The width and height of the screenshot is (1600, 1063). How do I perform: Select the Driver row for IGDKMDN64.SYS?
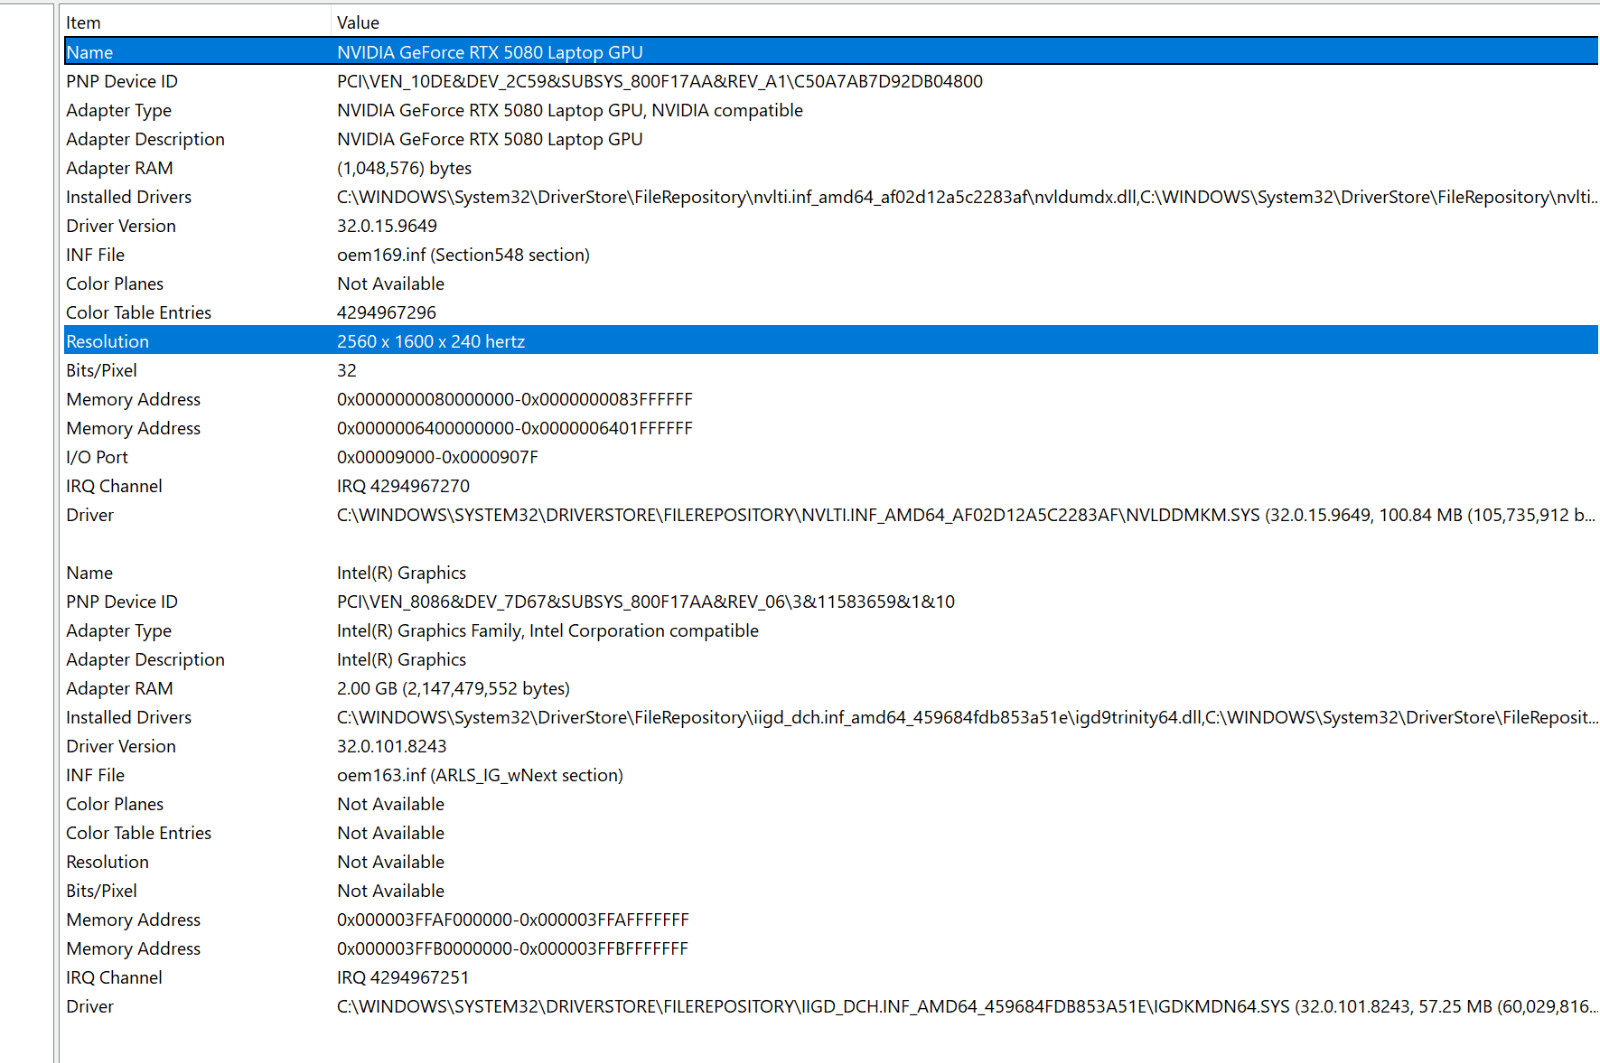[x=831, y=1007]
